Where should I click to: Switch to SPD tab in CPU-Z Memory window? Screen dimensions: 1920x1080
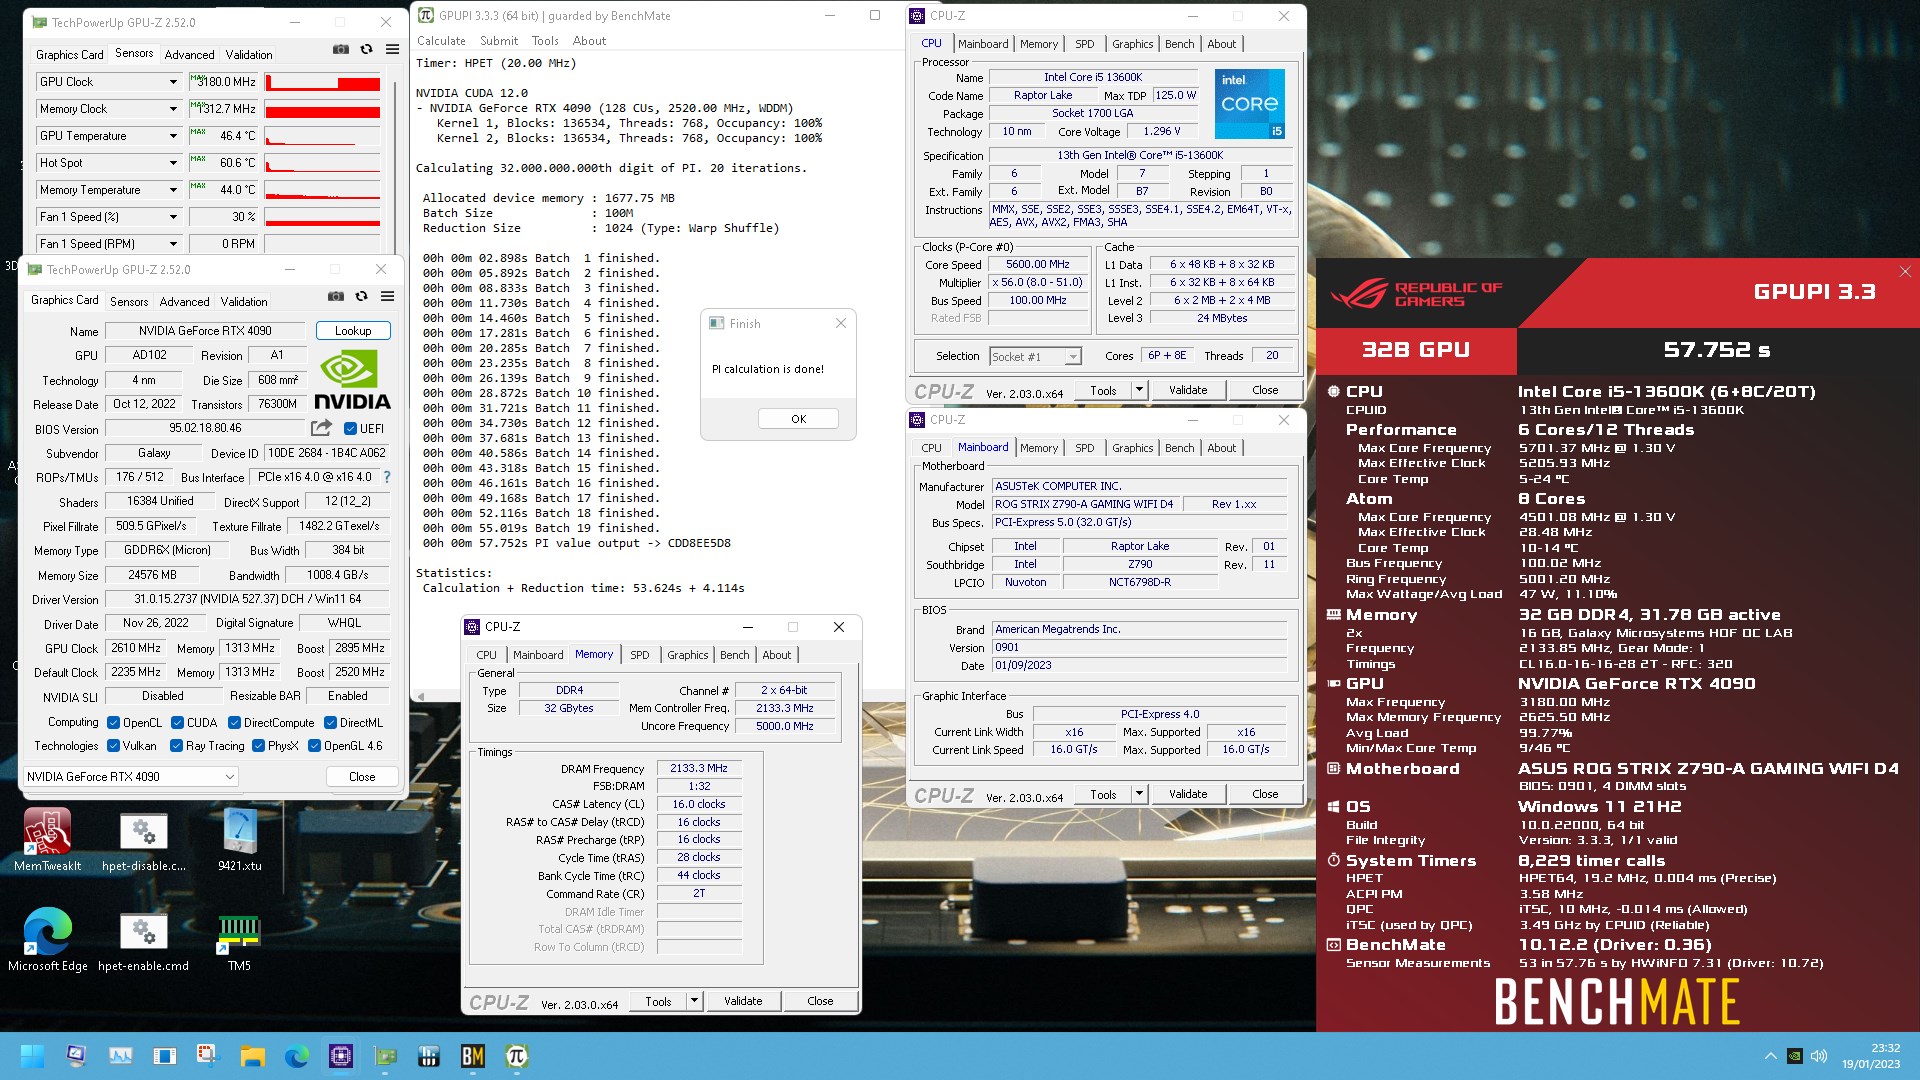(640, 655)
